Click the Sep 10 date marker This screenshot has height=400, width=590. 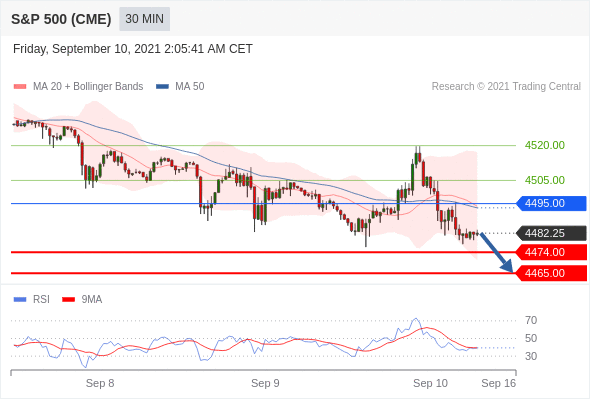(x=430, y=383)
